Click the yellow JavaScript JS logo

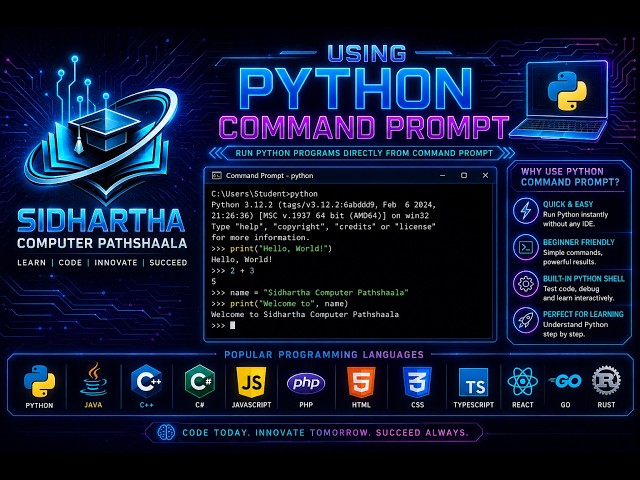[x=251, y=382]
